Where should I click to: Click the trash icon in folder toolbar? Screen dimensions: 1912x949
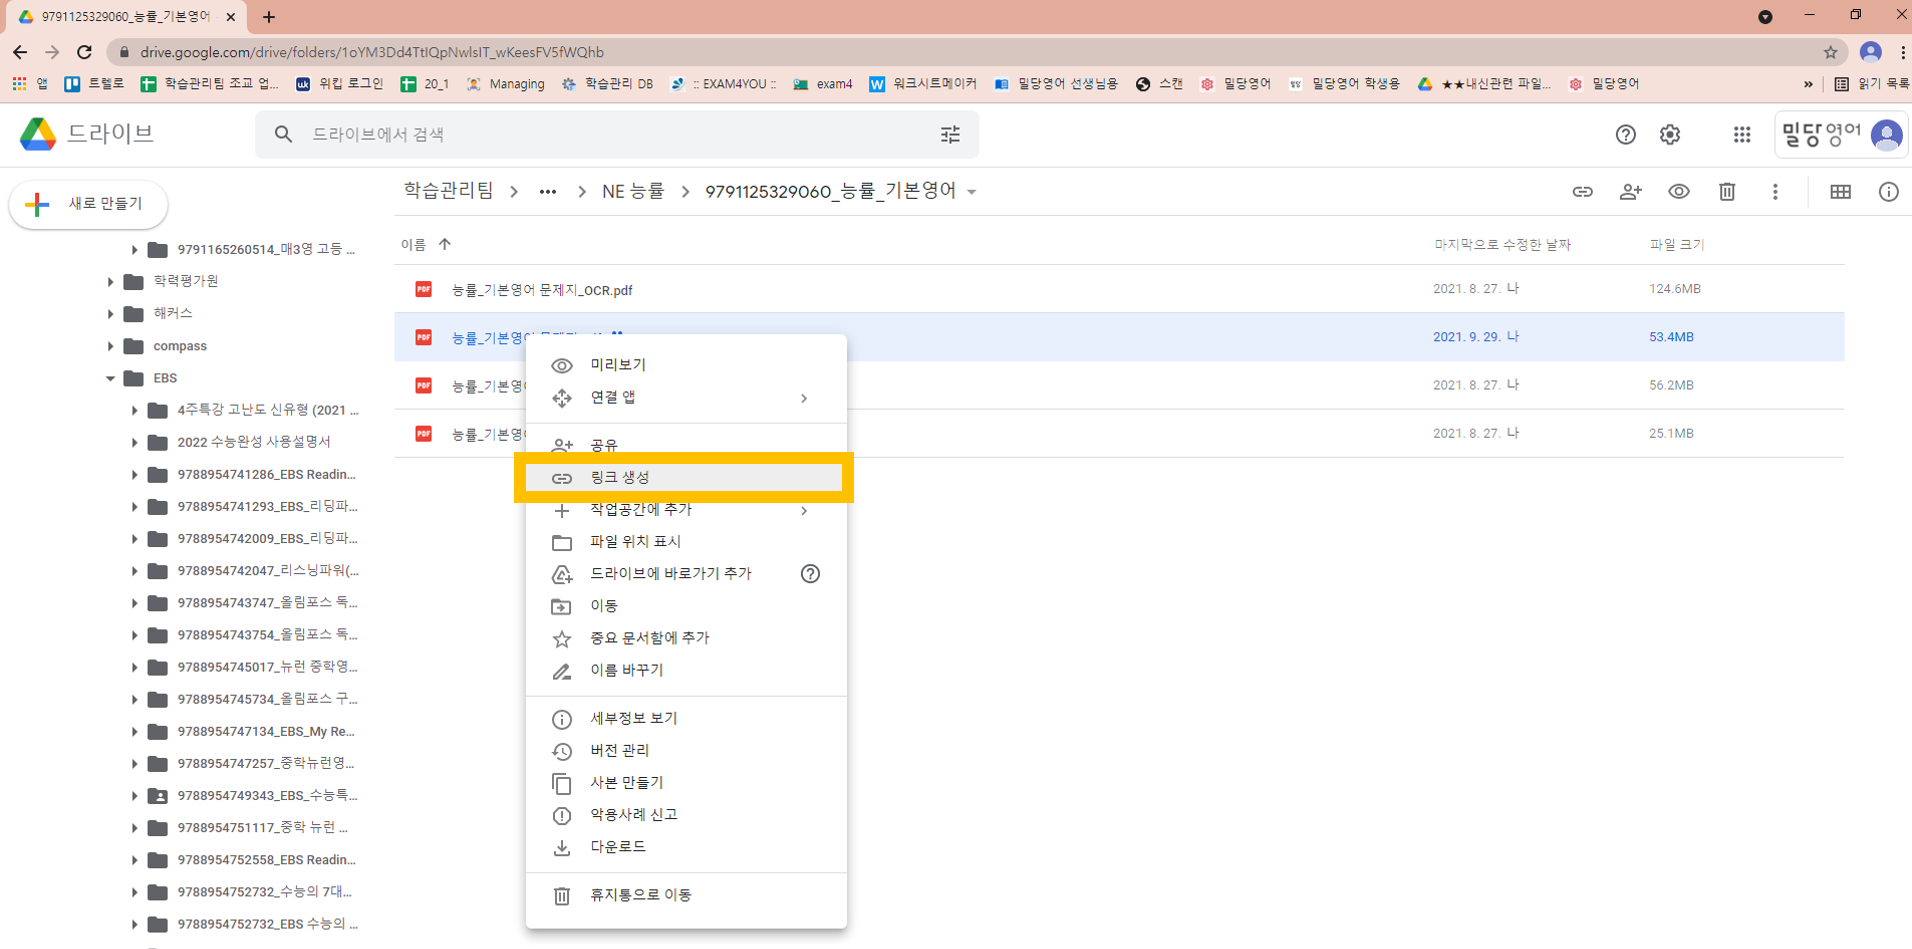1727,192
